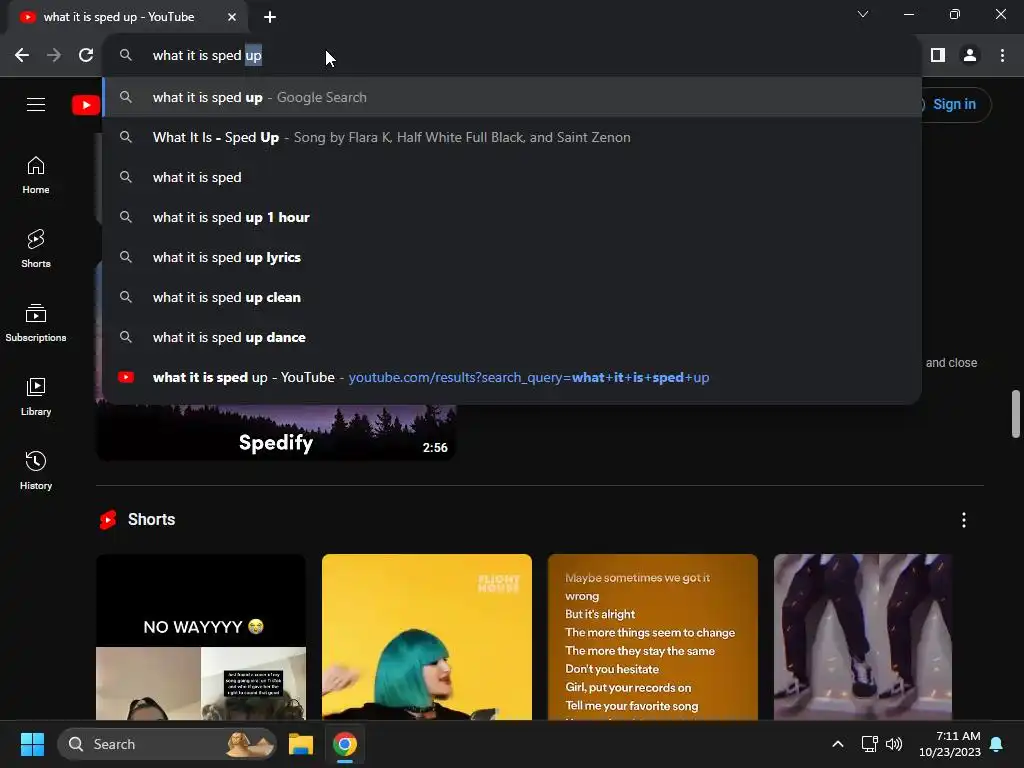1024x768 pixels.
Task: Show hidden system tray icons chevron
Action: [838, 744]
